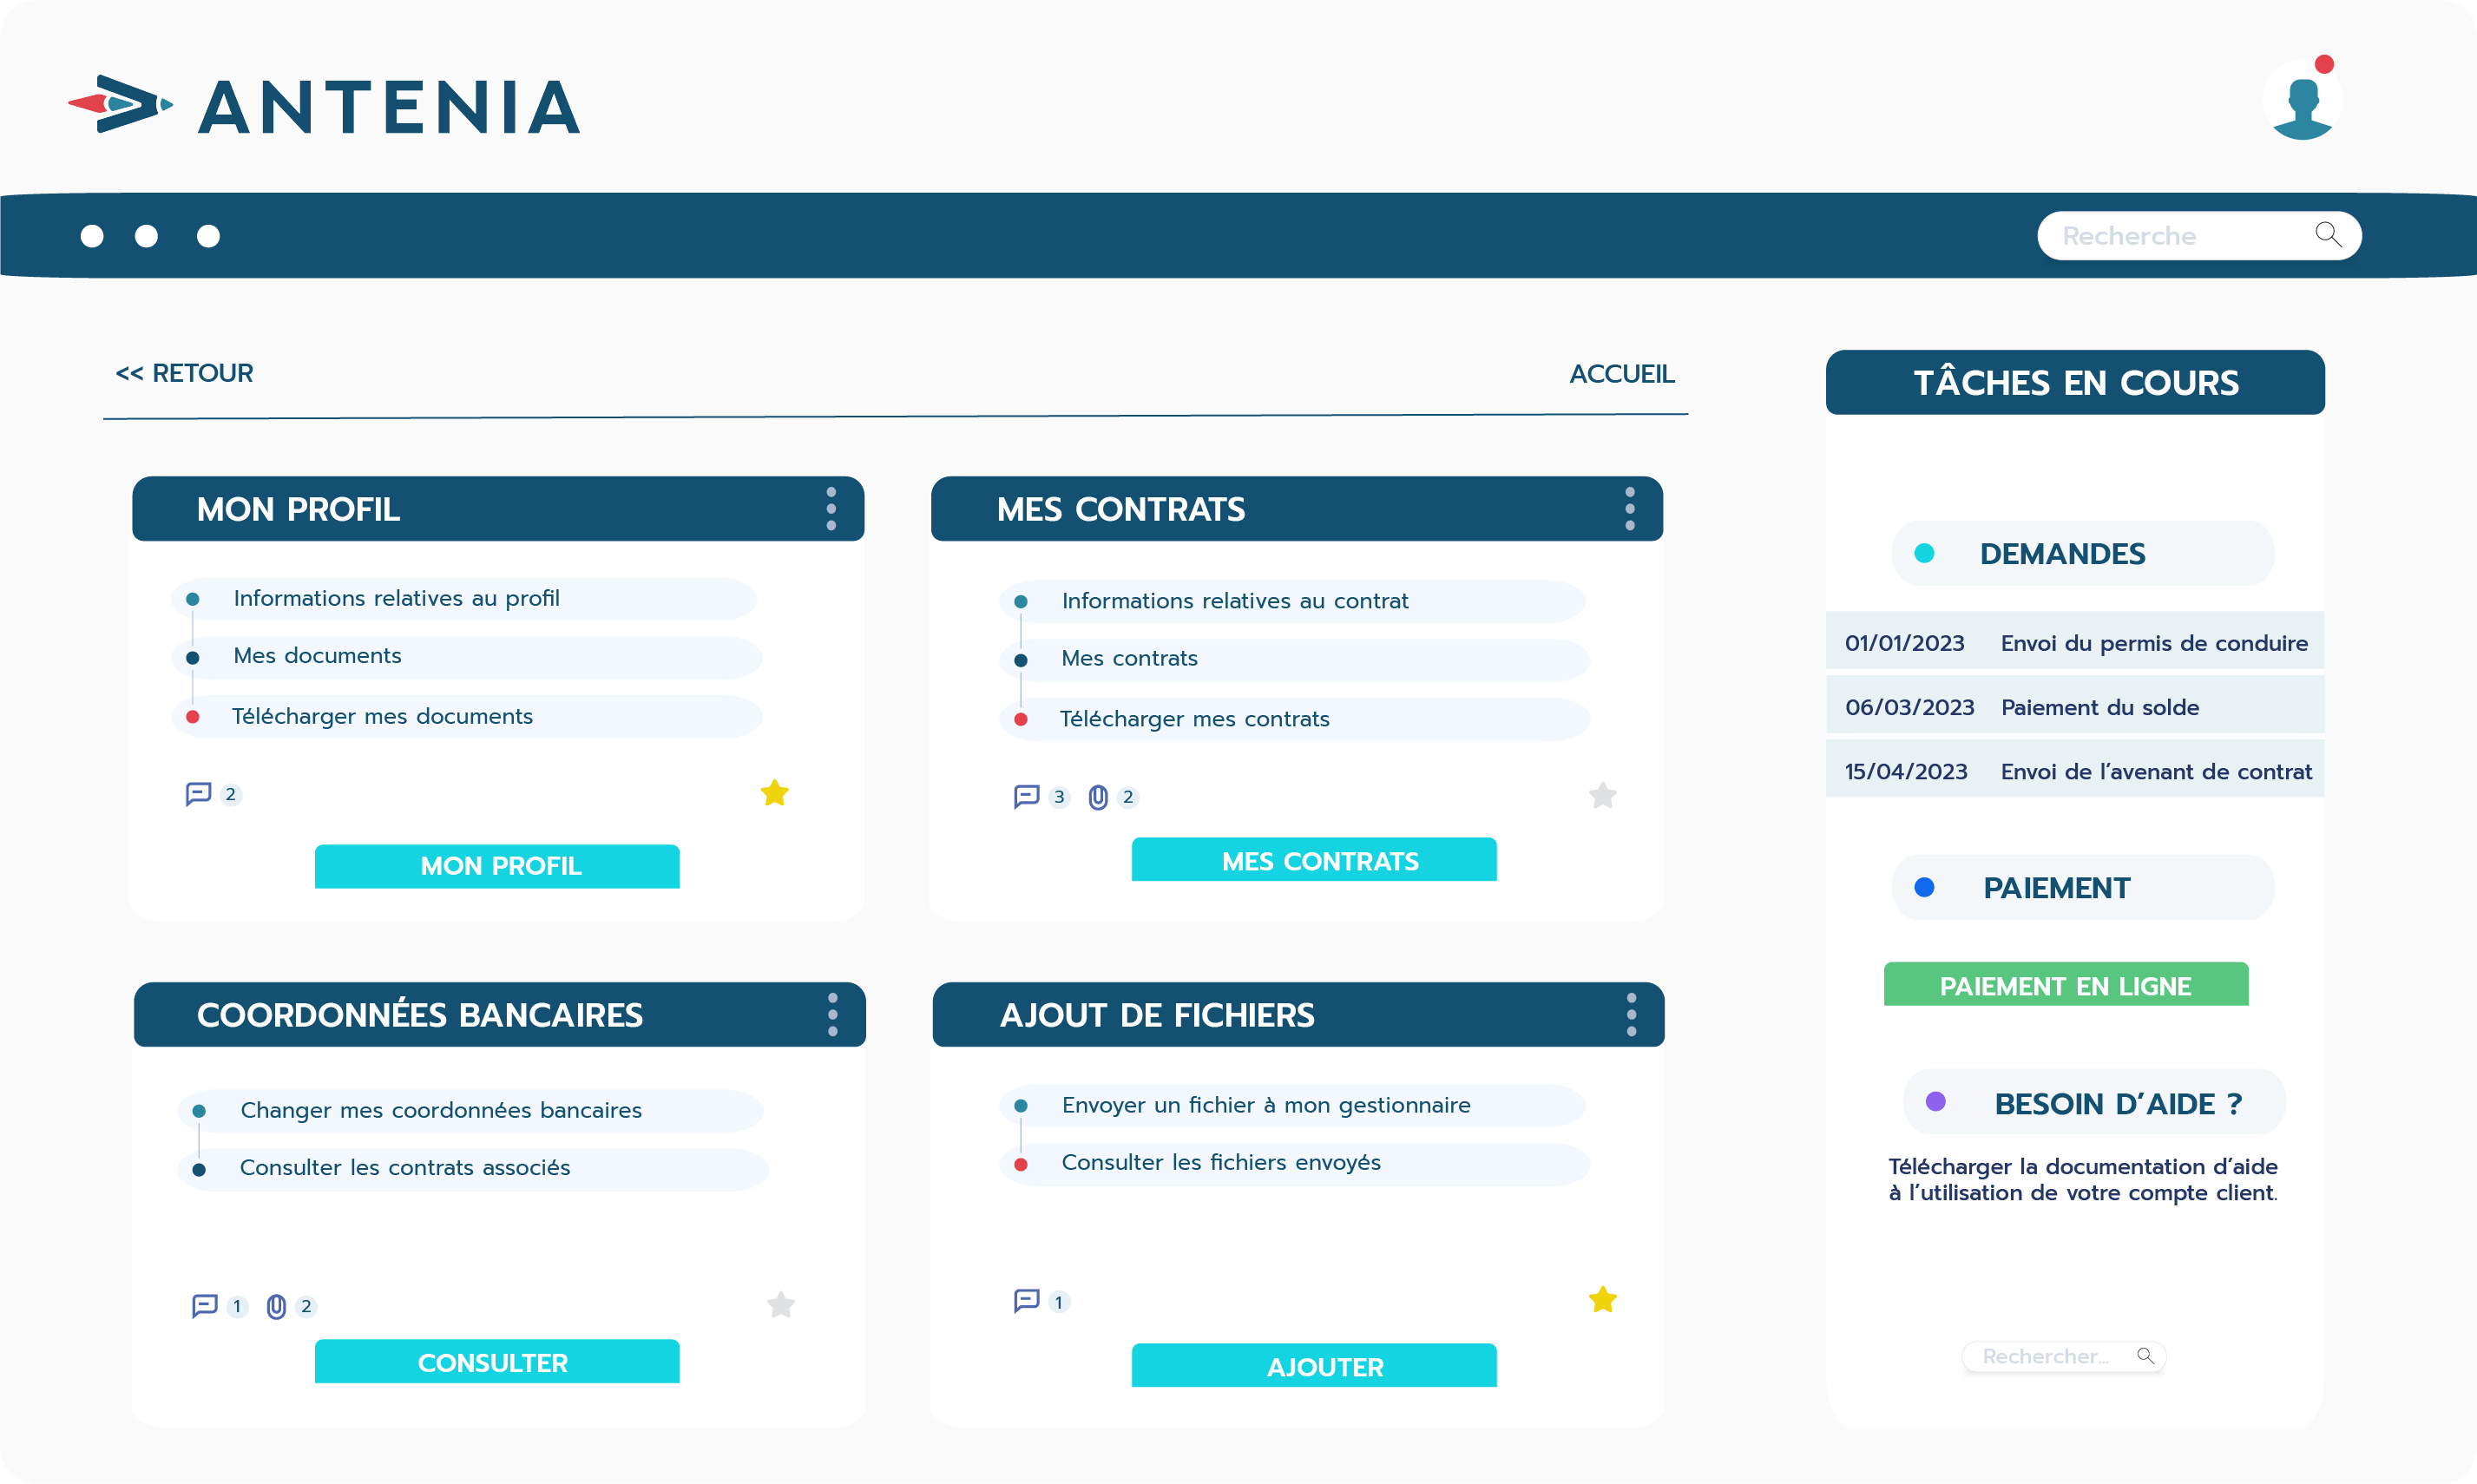Go to ACCUEIL navigation link
Image resolution: width=2477 pixels, height=1484 pixels.
pyautogui.click(x=1621, y=374)
